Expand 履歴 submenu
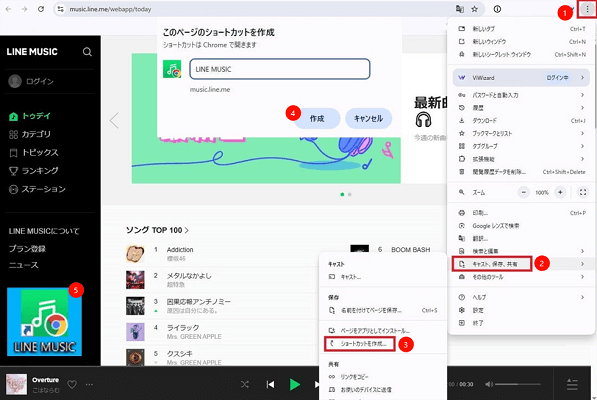The image size is (597, 400). (x=521, y=108)
